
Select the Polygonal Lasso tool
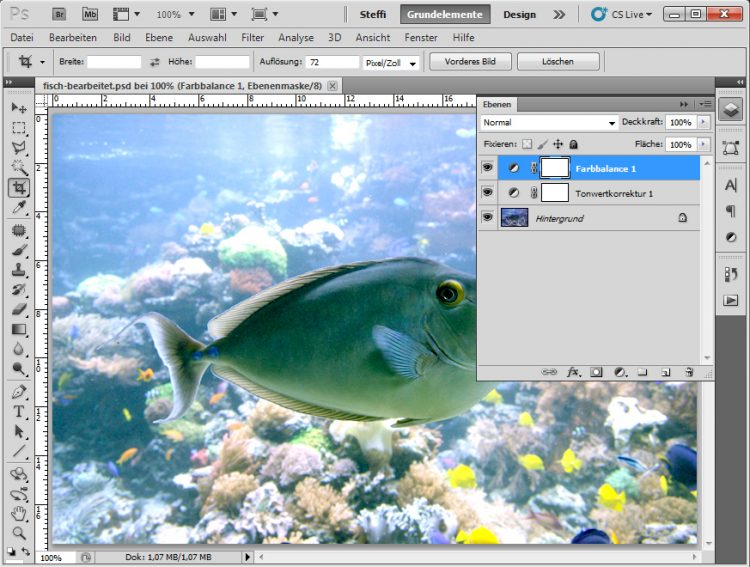[x=19, y=147]
